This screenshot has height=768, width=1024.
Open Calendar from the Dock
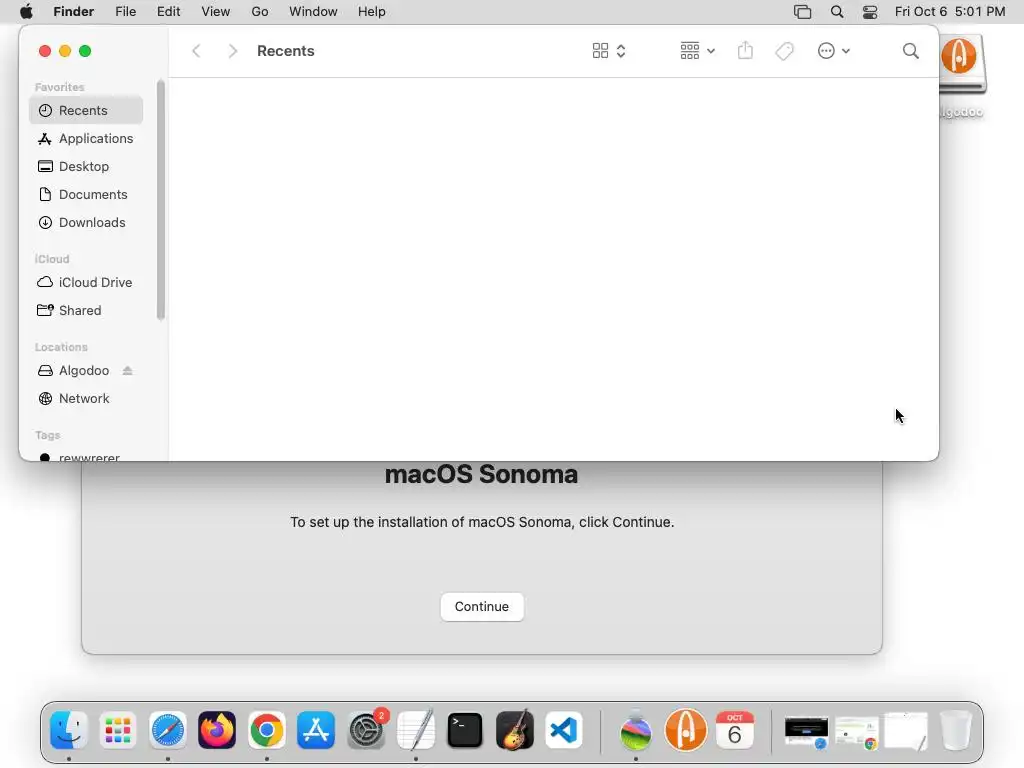[x=735, y=730]
